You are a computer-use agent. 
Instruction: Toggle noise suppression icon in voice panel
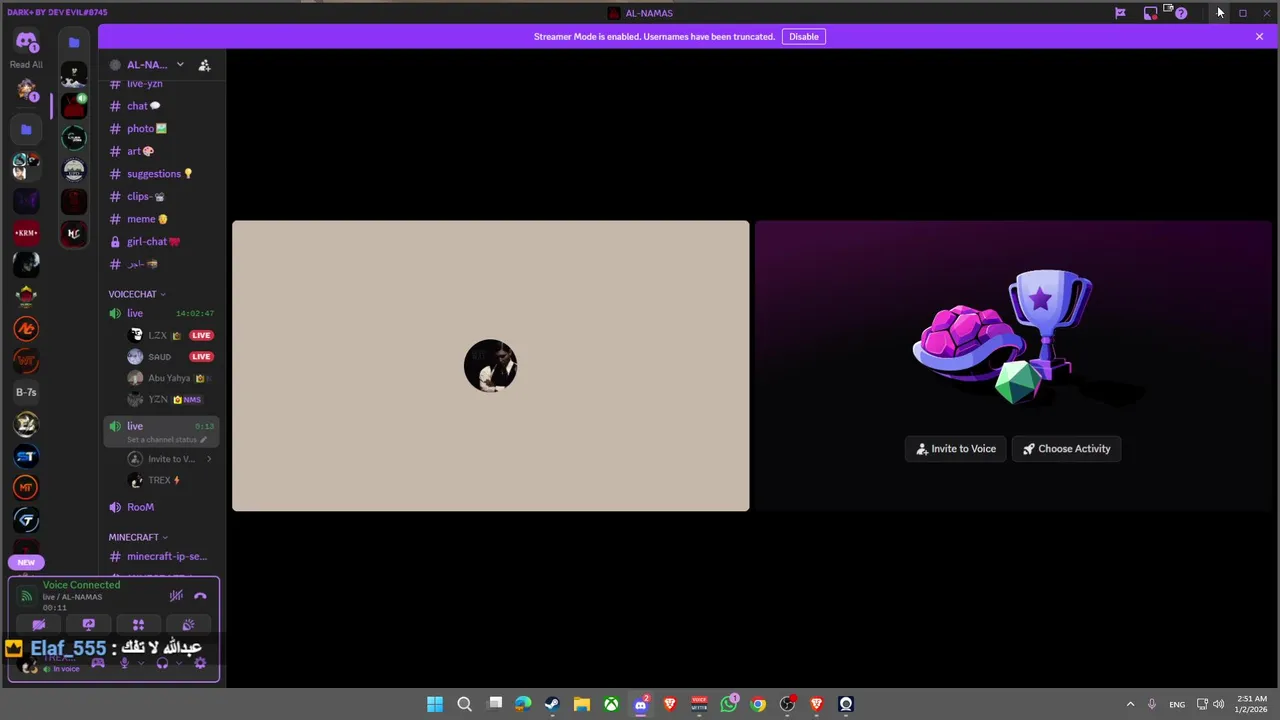[x=176, y=596]
